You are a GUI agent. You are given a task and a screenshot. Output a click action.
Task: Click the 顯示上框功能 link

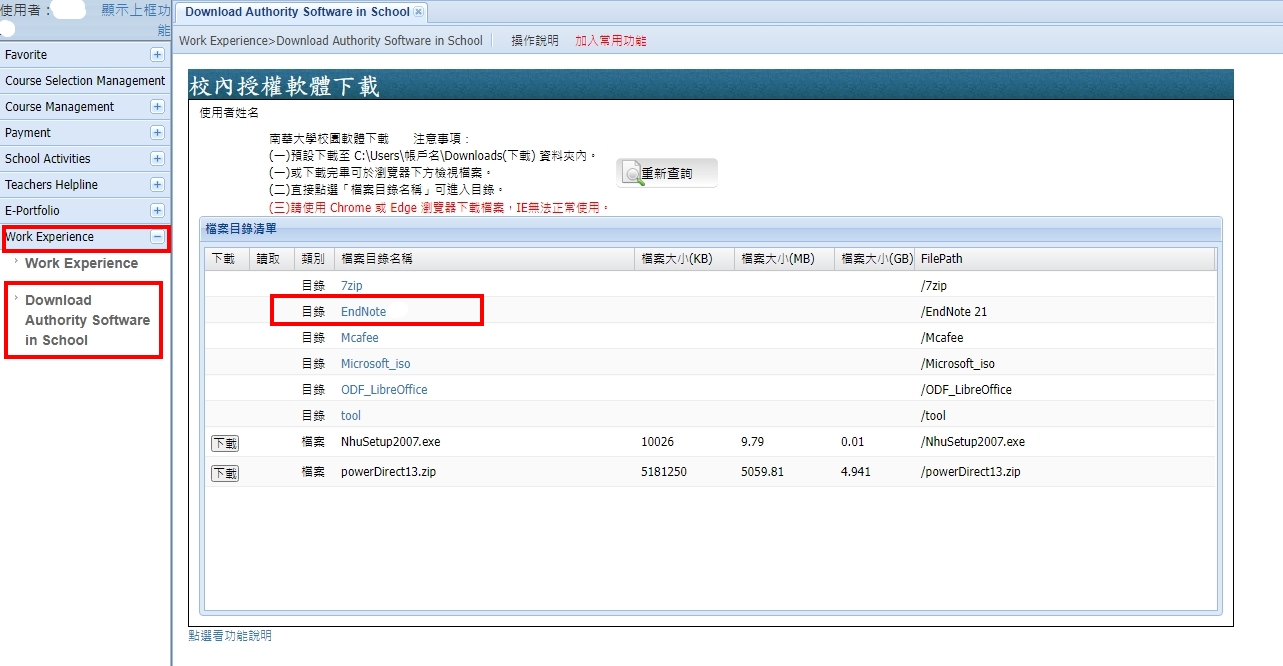[136, 19]
